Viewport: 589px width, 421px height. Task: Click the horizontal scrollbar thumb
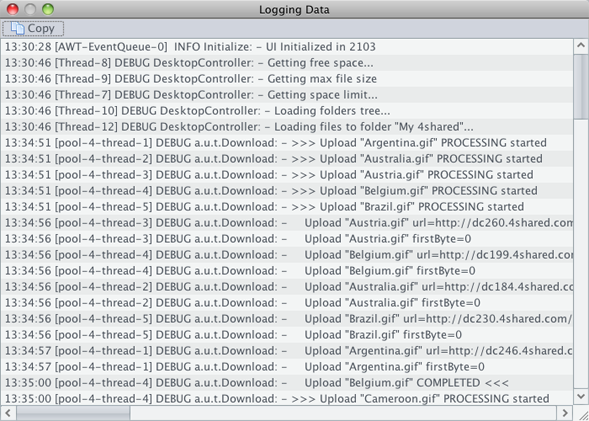[x=73, y=413]
